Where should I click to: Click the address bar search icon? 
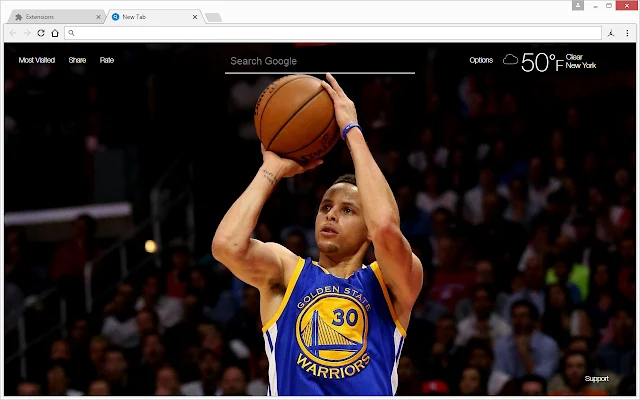[71, 33]
